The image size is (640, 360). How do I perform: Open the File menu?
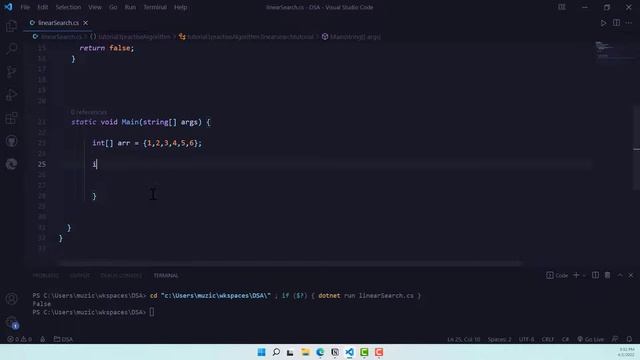25,7
